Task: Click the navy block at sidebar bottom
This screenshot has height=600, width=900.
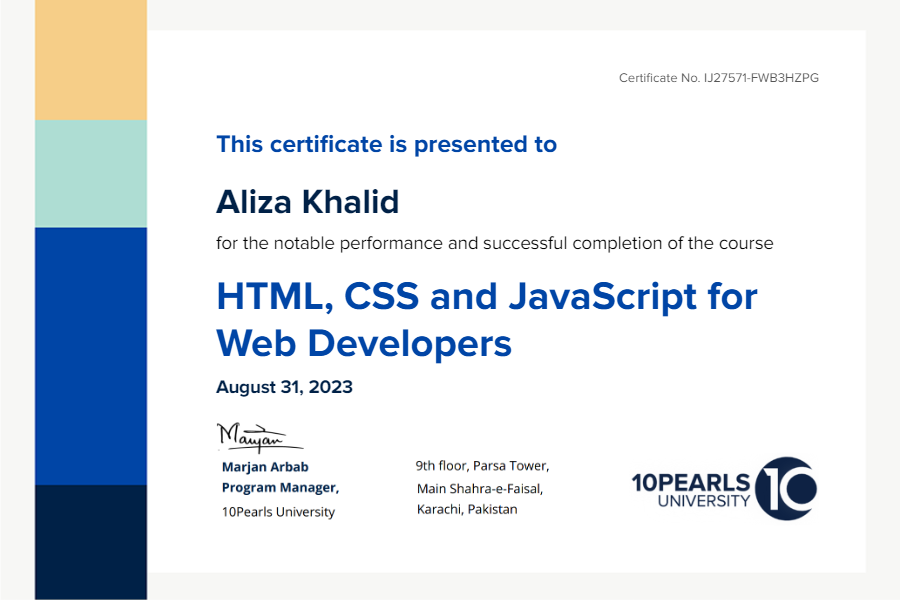Action: 91,540
